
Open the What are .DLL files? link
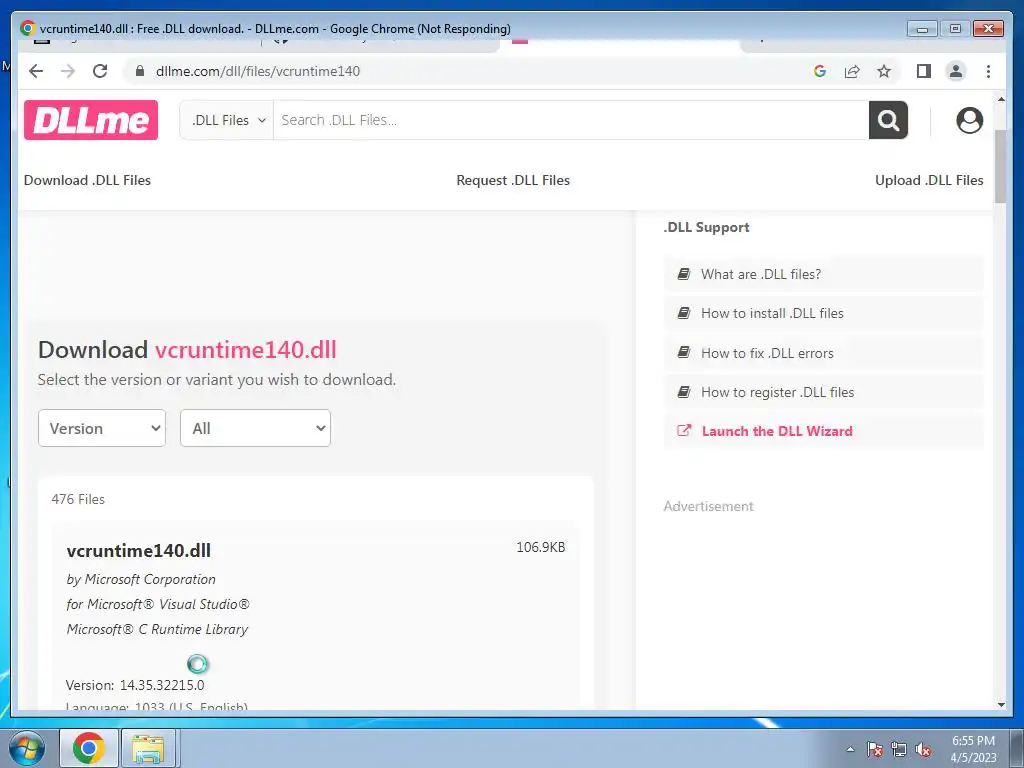point(761,274)
